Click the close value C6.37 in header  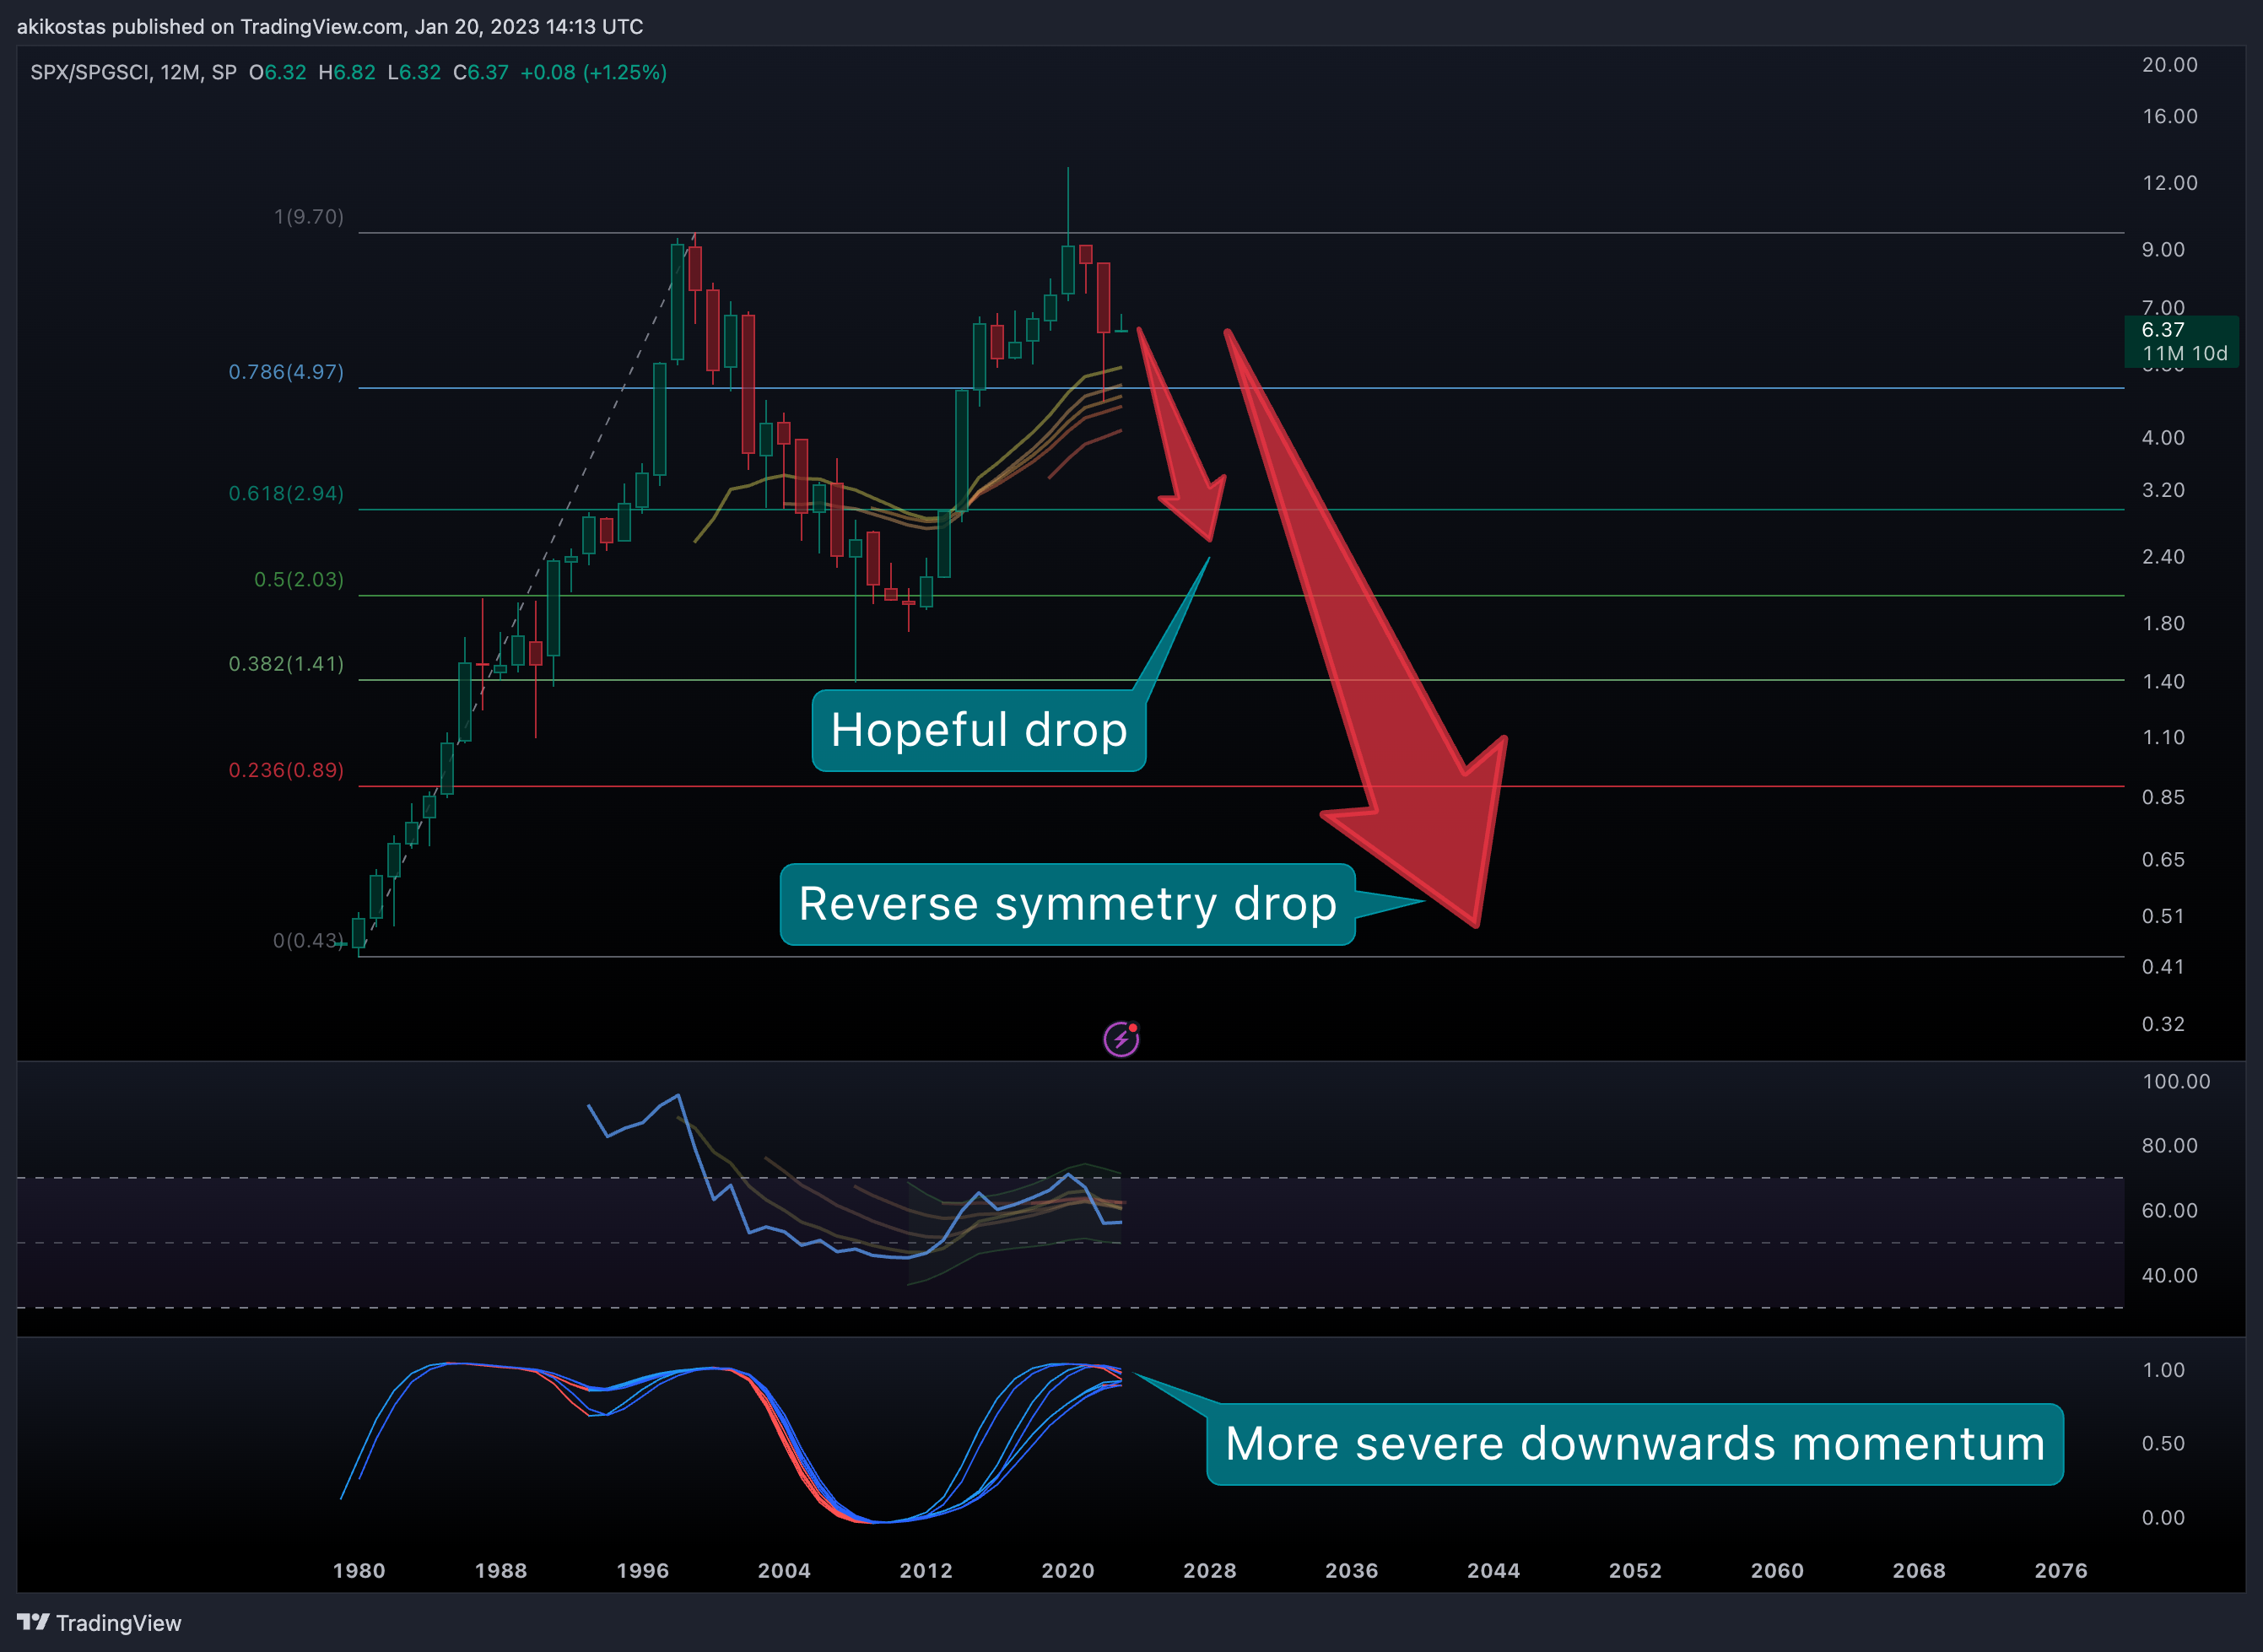pyautogui.click(x=481, y=72)
